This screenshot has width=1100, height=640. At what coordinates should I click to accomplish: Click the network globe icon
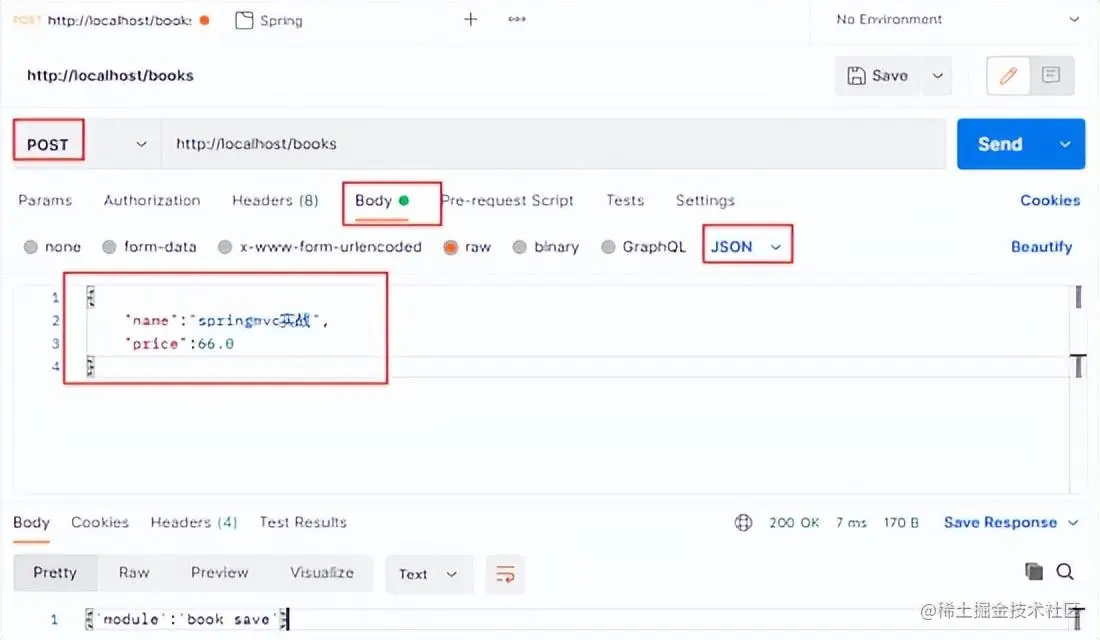[x=744, y=523]
